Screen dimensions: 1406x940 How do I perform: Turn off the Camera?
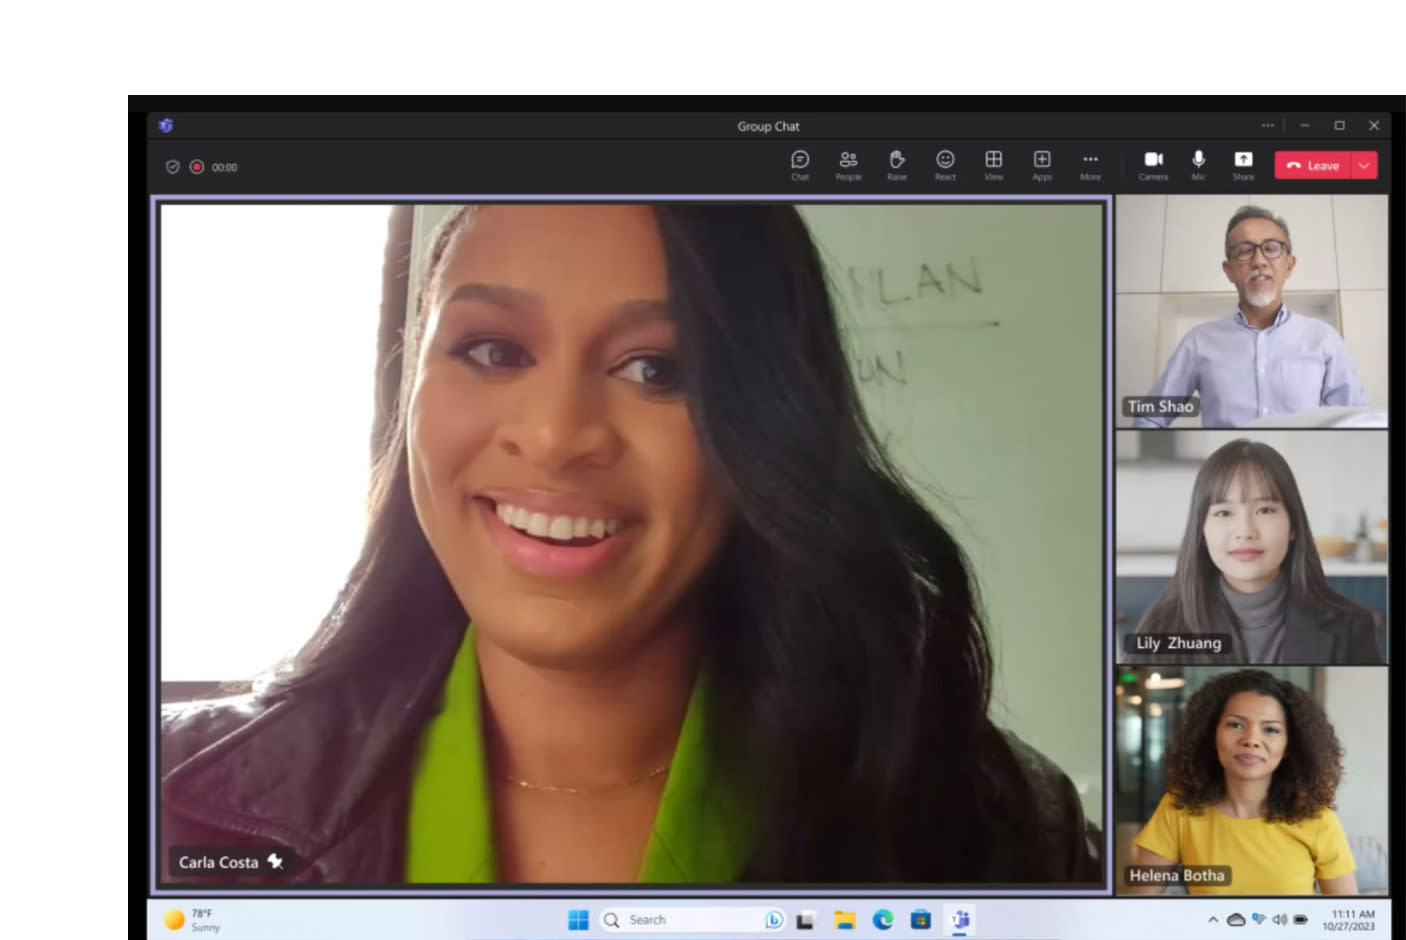point(1153,164)
